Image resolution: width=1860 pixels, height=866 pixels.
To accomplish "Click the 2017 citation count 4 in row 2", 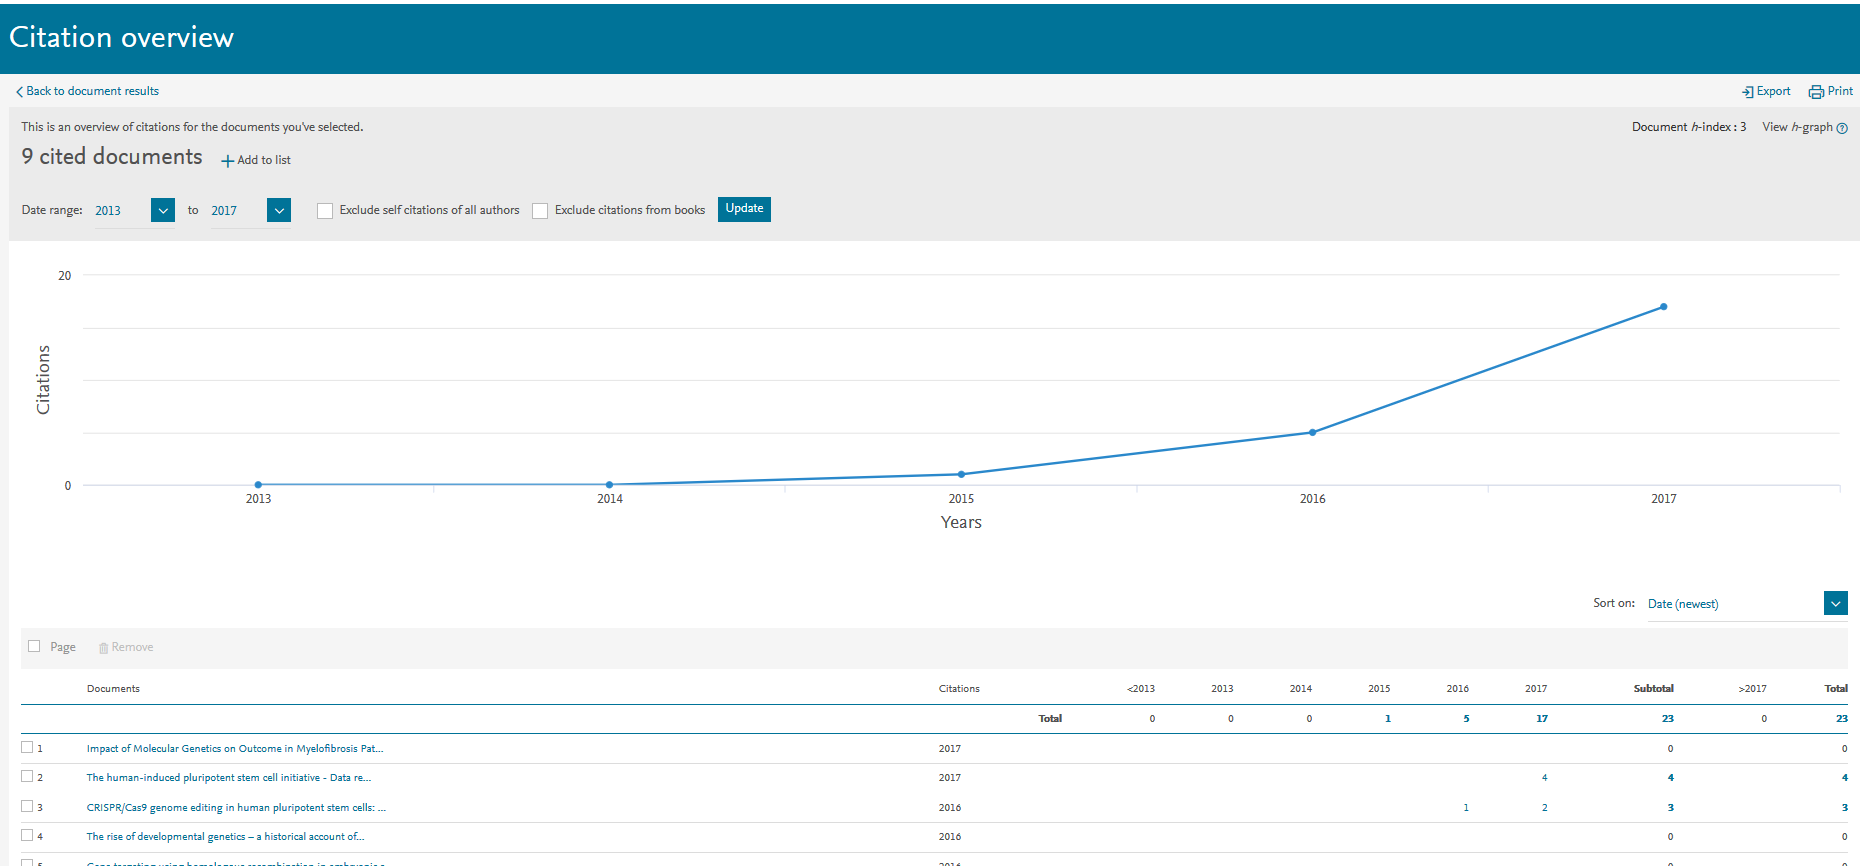I will [1544, 777].
